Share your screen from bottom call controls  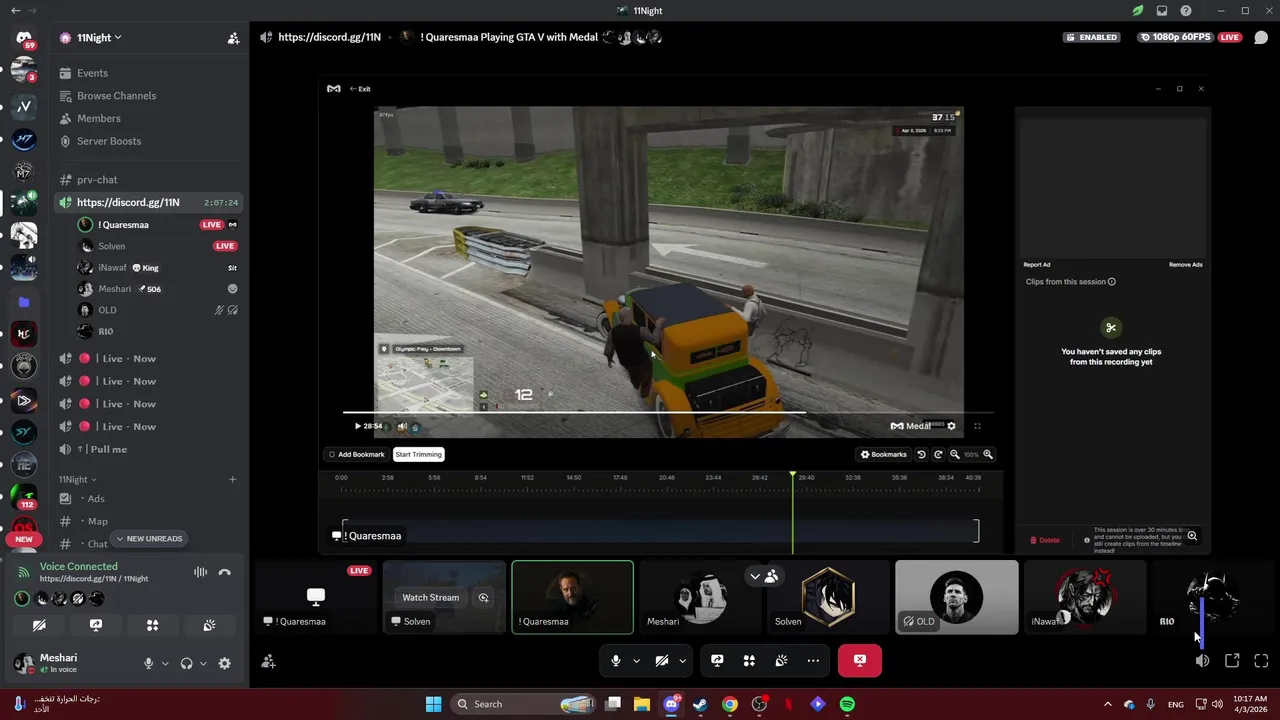[717, 661]
